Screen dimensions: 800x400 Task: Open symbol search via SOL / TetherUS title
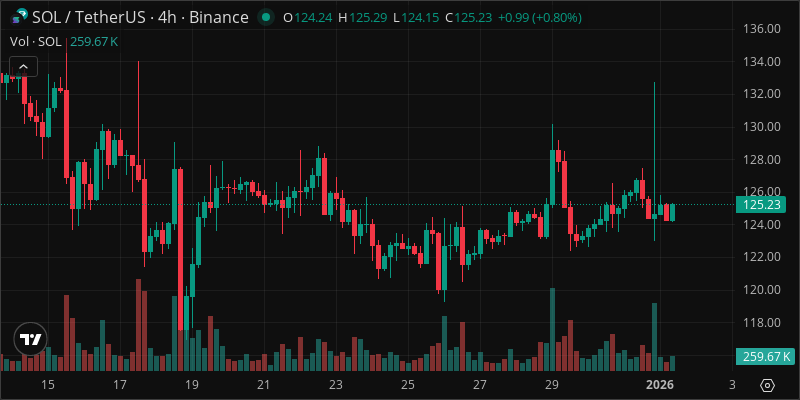[140, 18]
